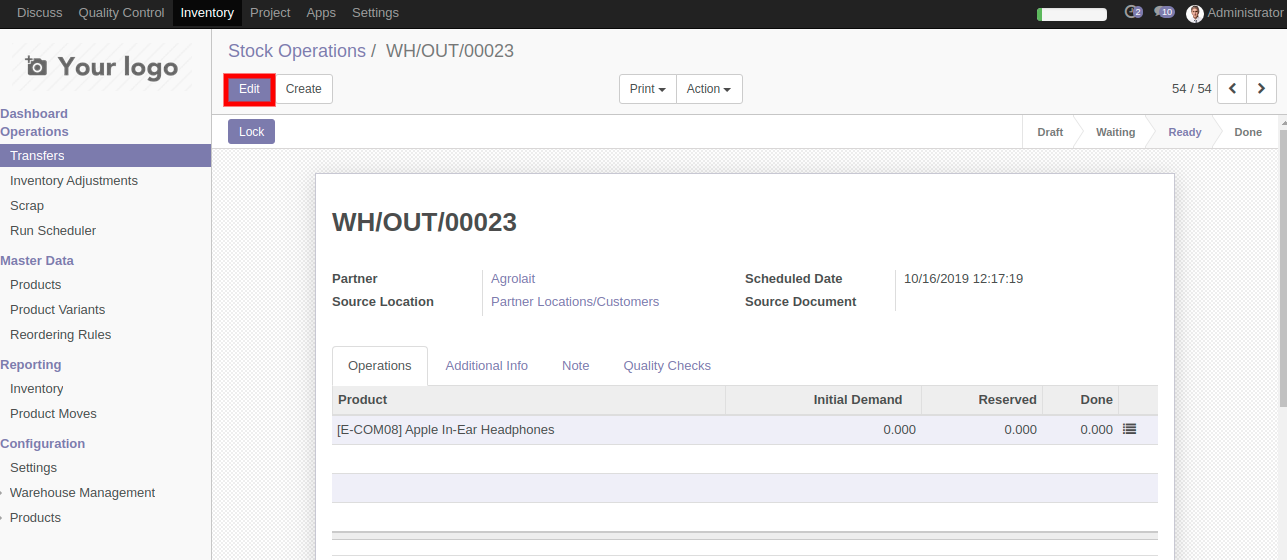Open the conversations chat bubble icon

click(1163, 13)
